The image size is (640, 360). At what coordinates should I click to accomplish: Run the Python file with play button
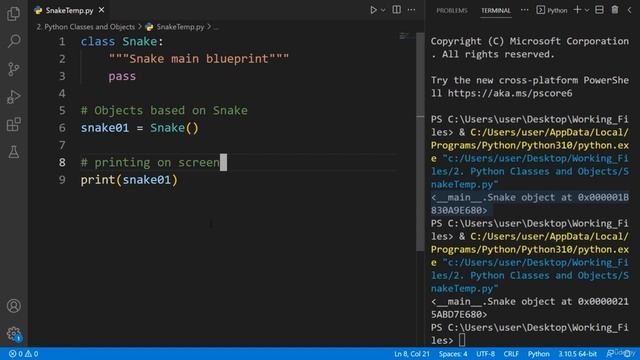[x=373, y=10]
